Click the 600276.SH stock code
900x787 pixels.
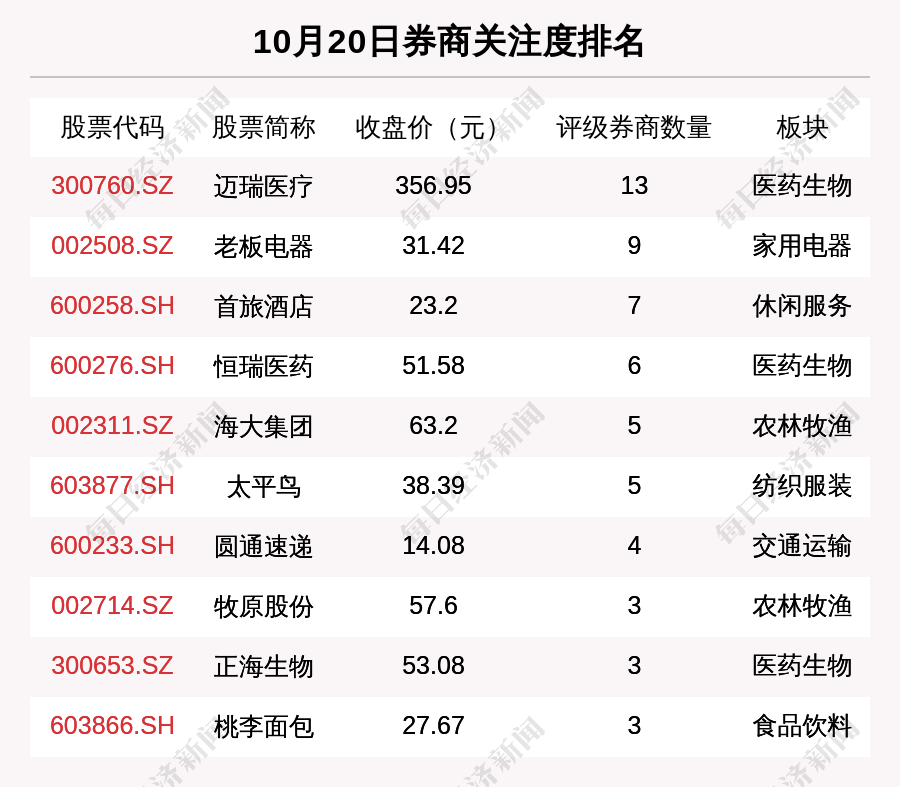click(112, 366)
